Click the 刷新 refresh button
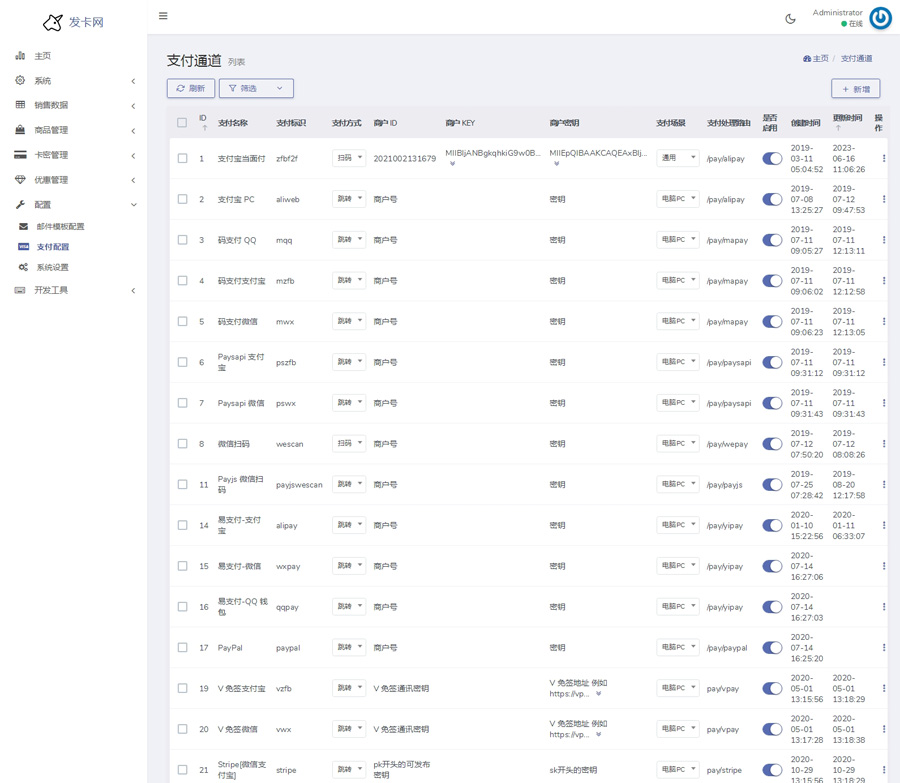 pos(190,88)
